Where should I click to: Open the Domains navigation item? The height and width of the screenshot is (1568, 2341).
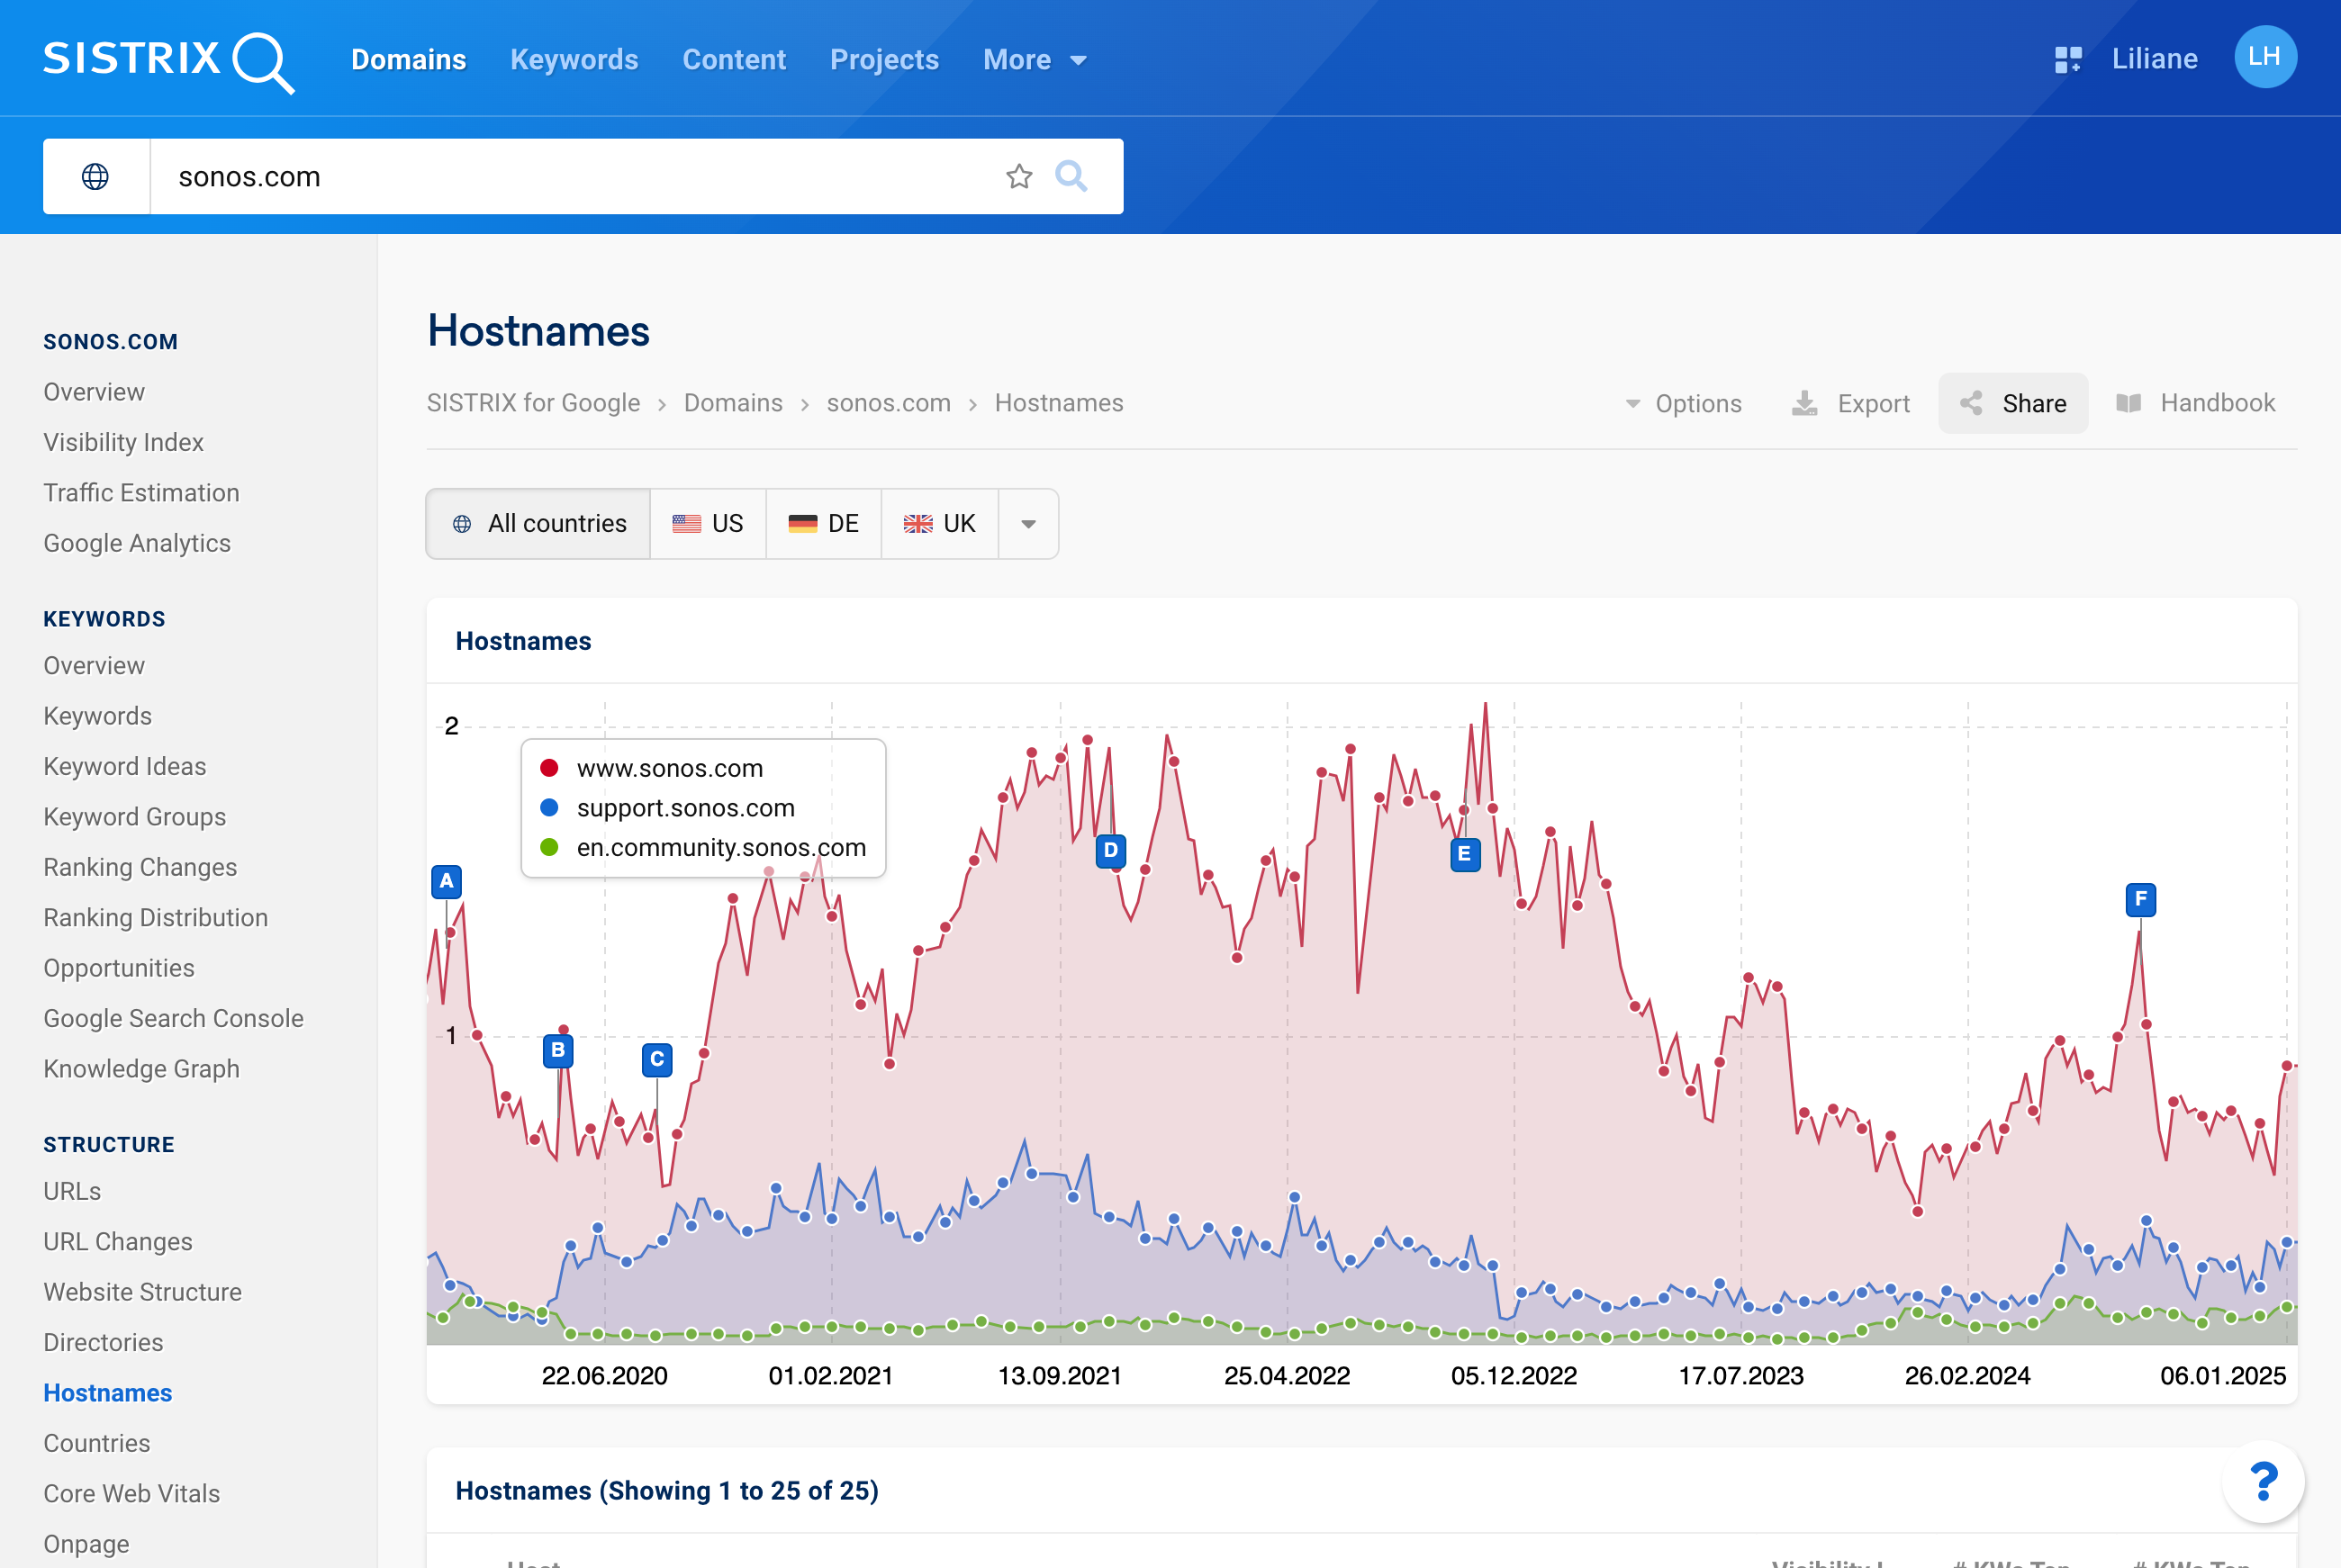(408, 60)
